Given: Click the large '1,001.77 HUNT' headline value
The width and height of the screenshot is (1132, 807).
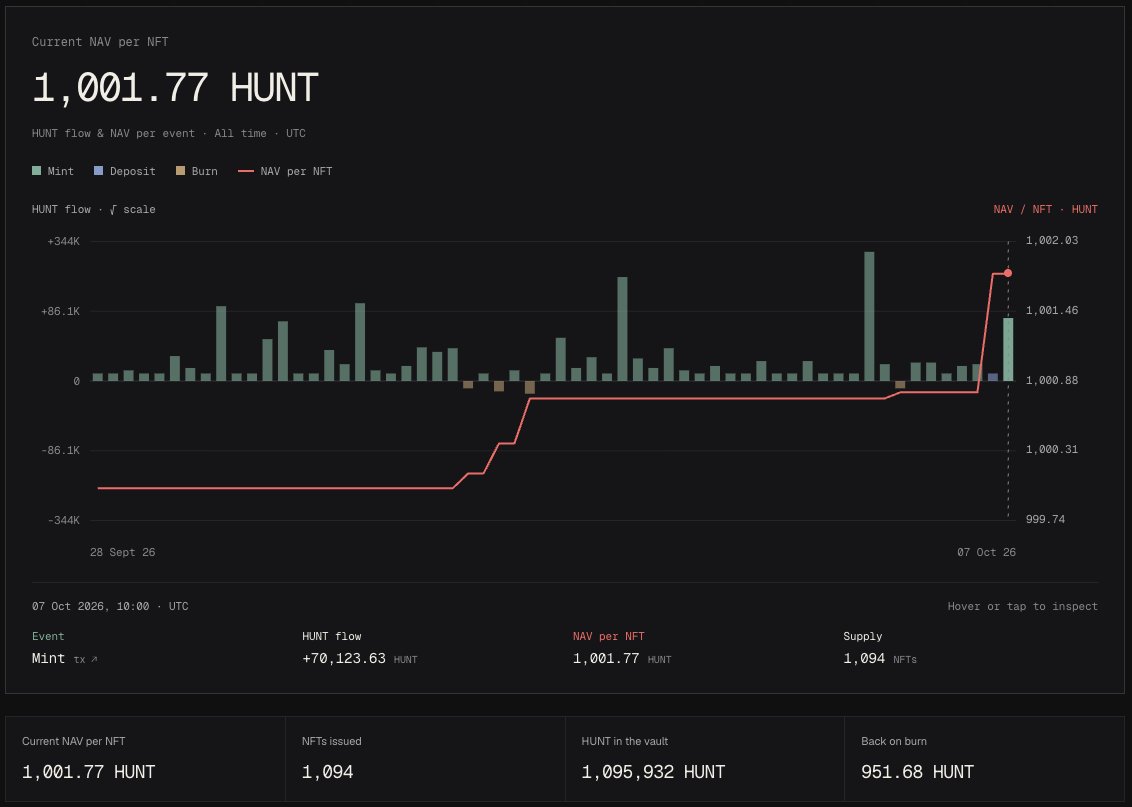Looking at the screenshot, I should pos(175,88).
